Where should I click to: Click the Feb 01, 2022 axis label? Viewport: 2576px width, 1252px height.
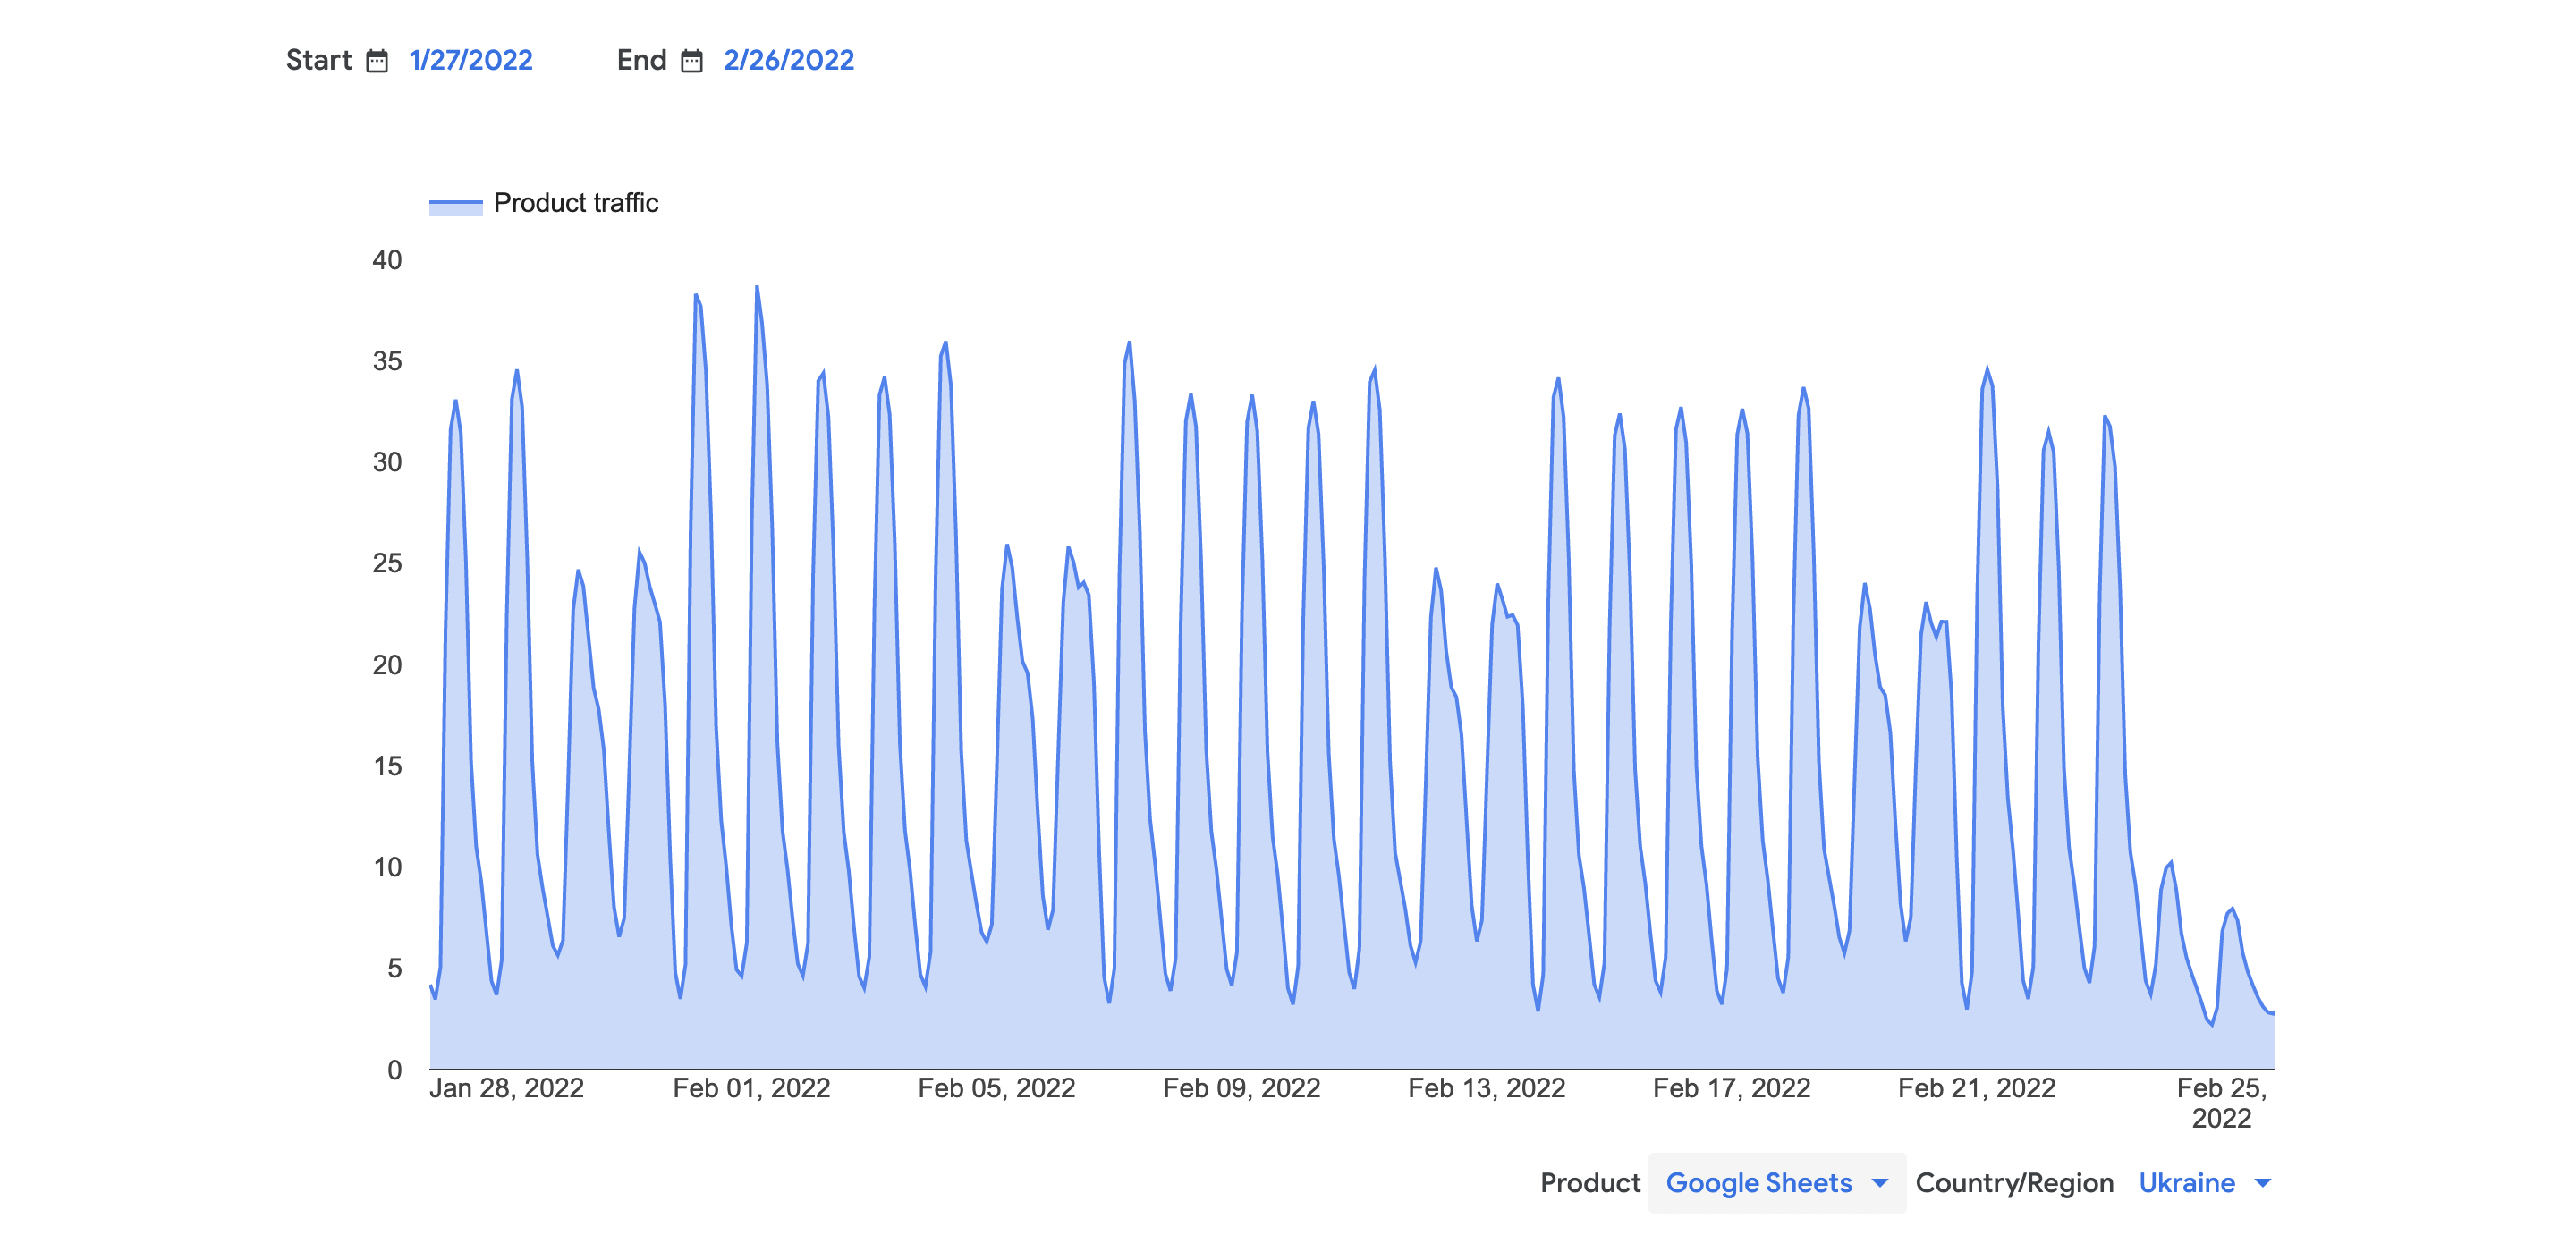[x=751, y=1088]
